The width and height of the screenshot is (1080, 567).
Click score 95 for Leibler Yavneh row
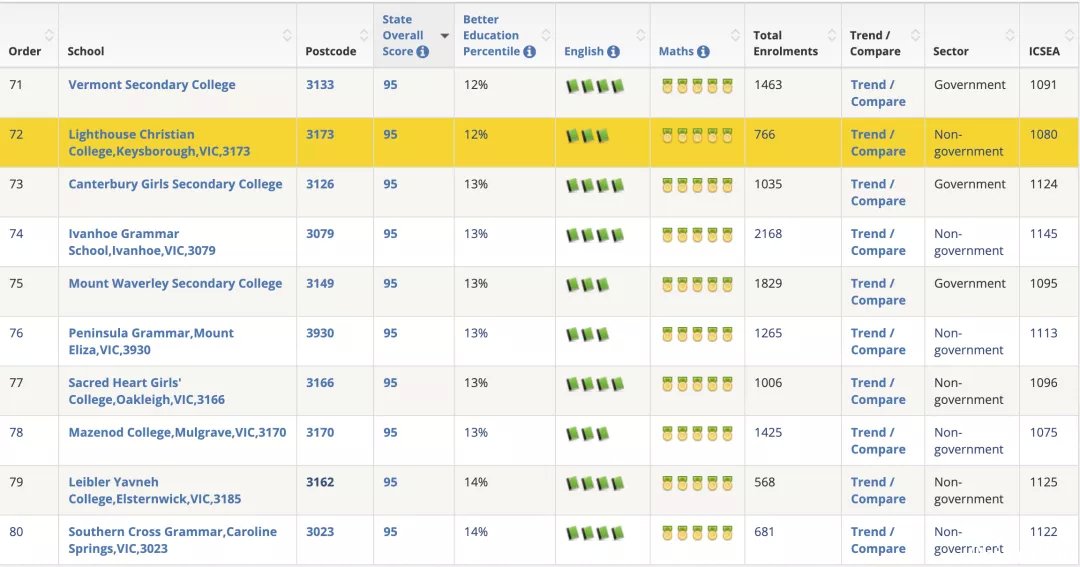tap(390, 482)
